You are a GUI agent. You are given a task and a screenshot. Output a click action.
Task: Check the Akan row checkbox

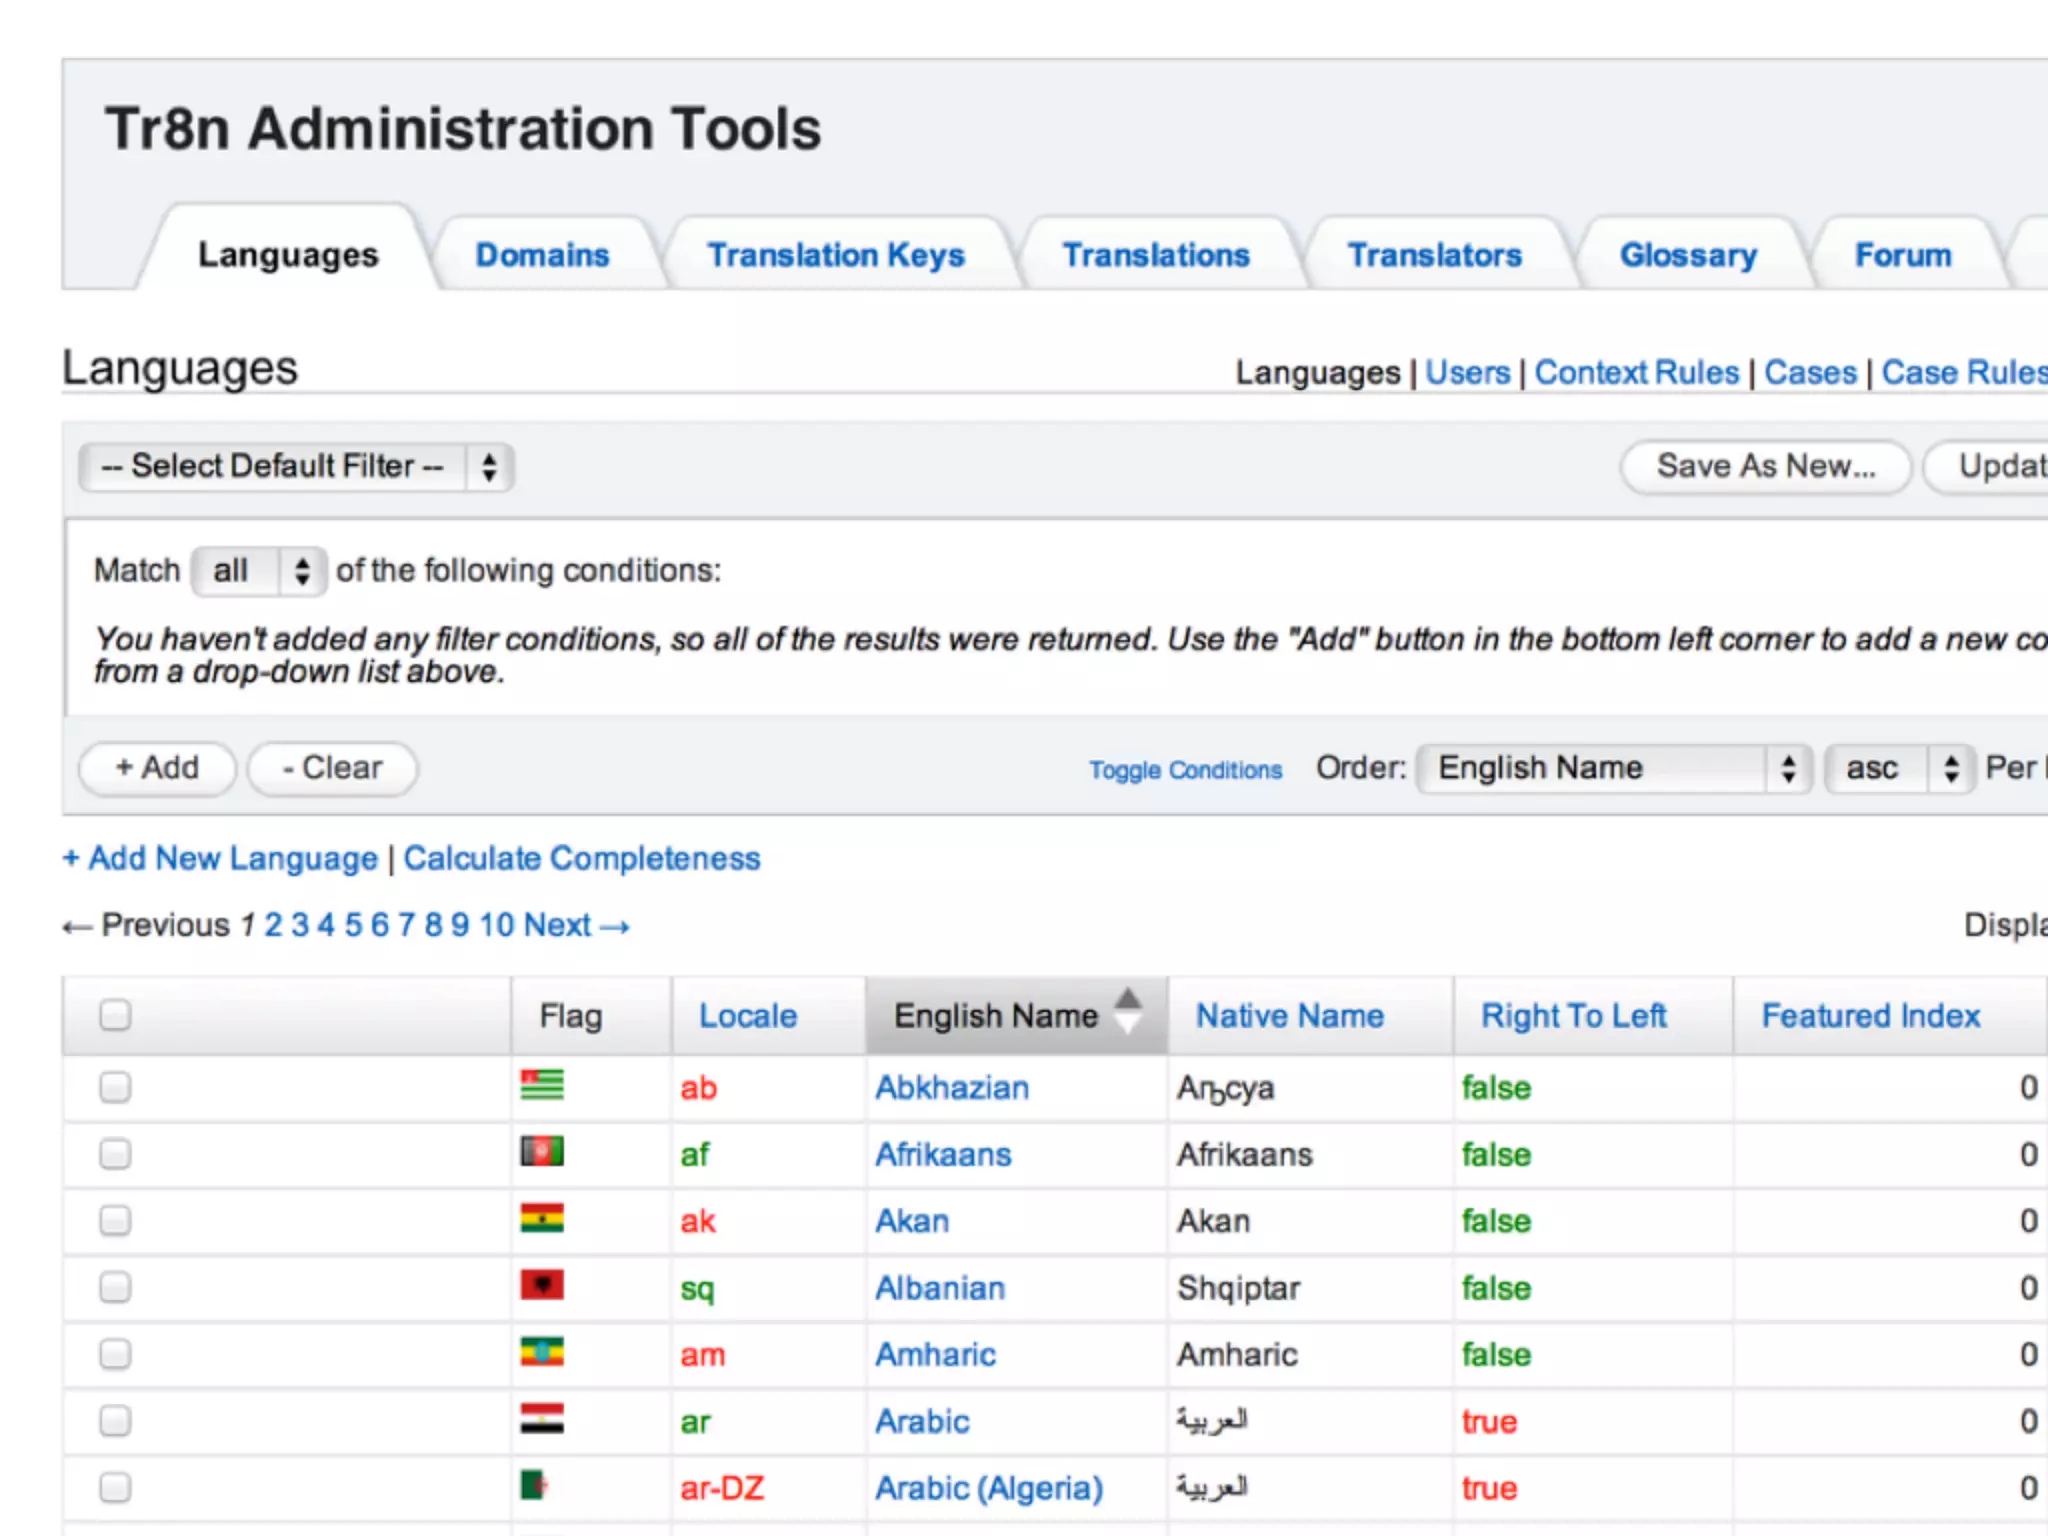[115, 1221]
